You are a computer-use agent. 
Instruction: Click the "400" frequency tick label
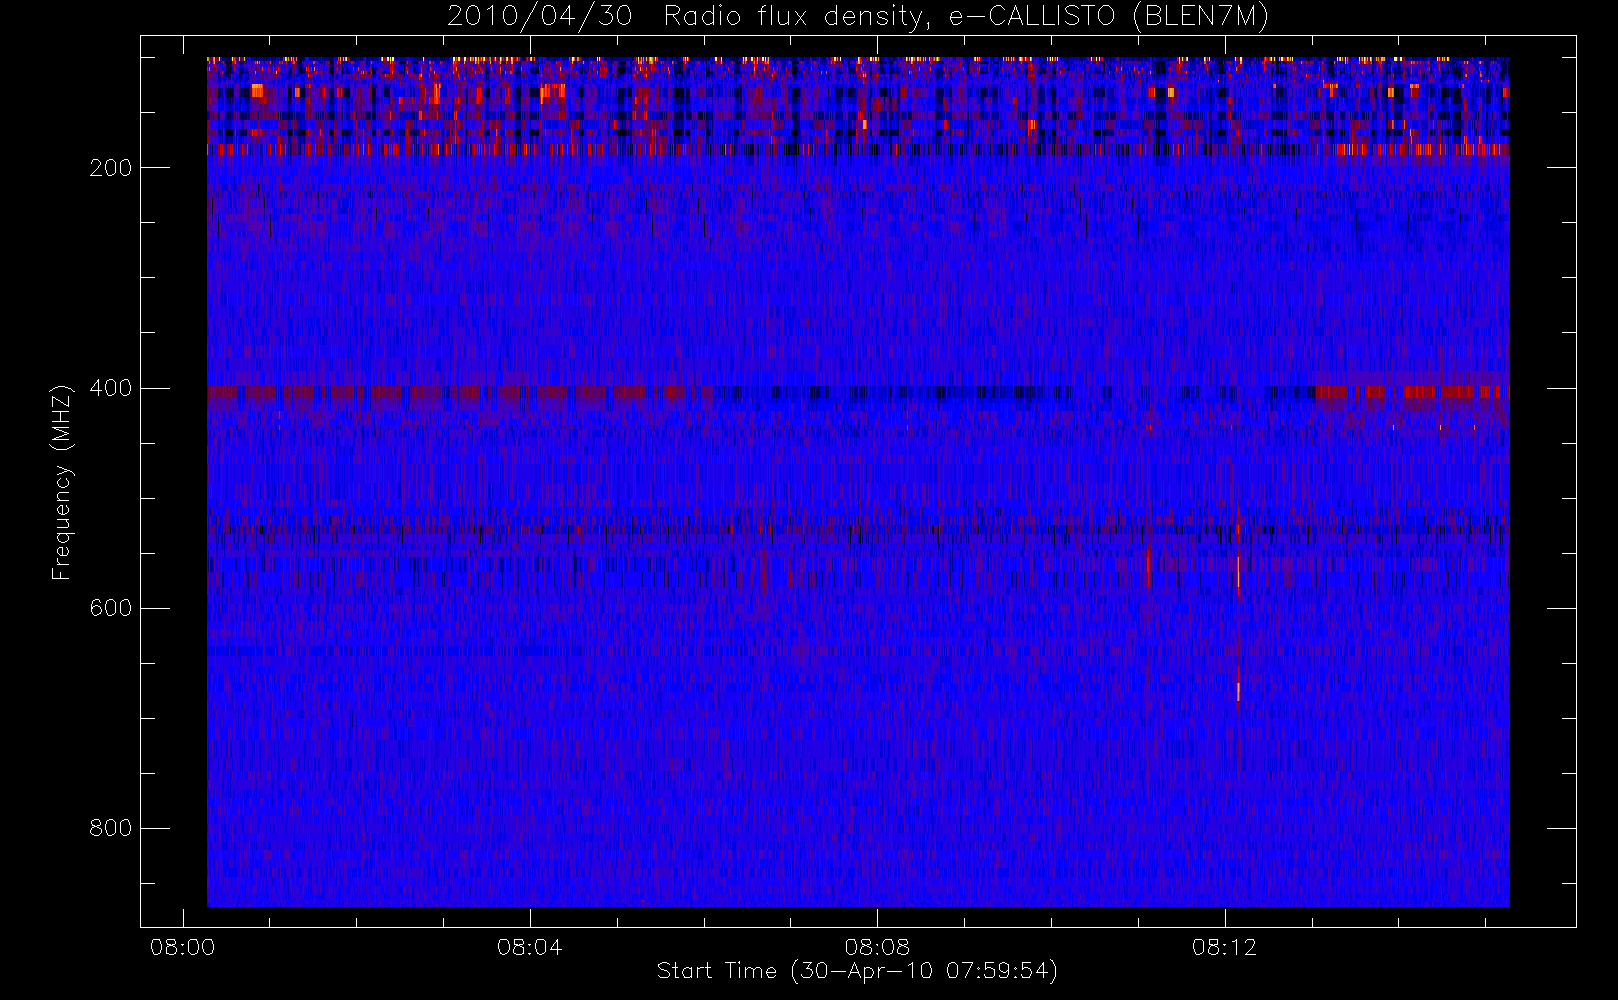(110, 388)
